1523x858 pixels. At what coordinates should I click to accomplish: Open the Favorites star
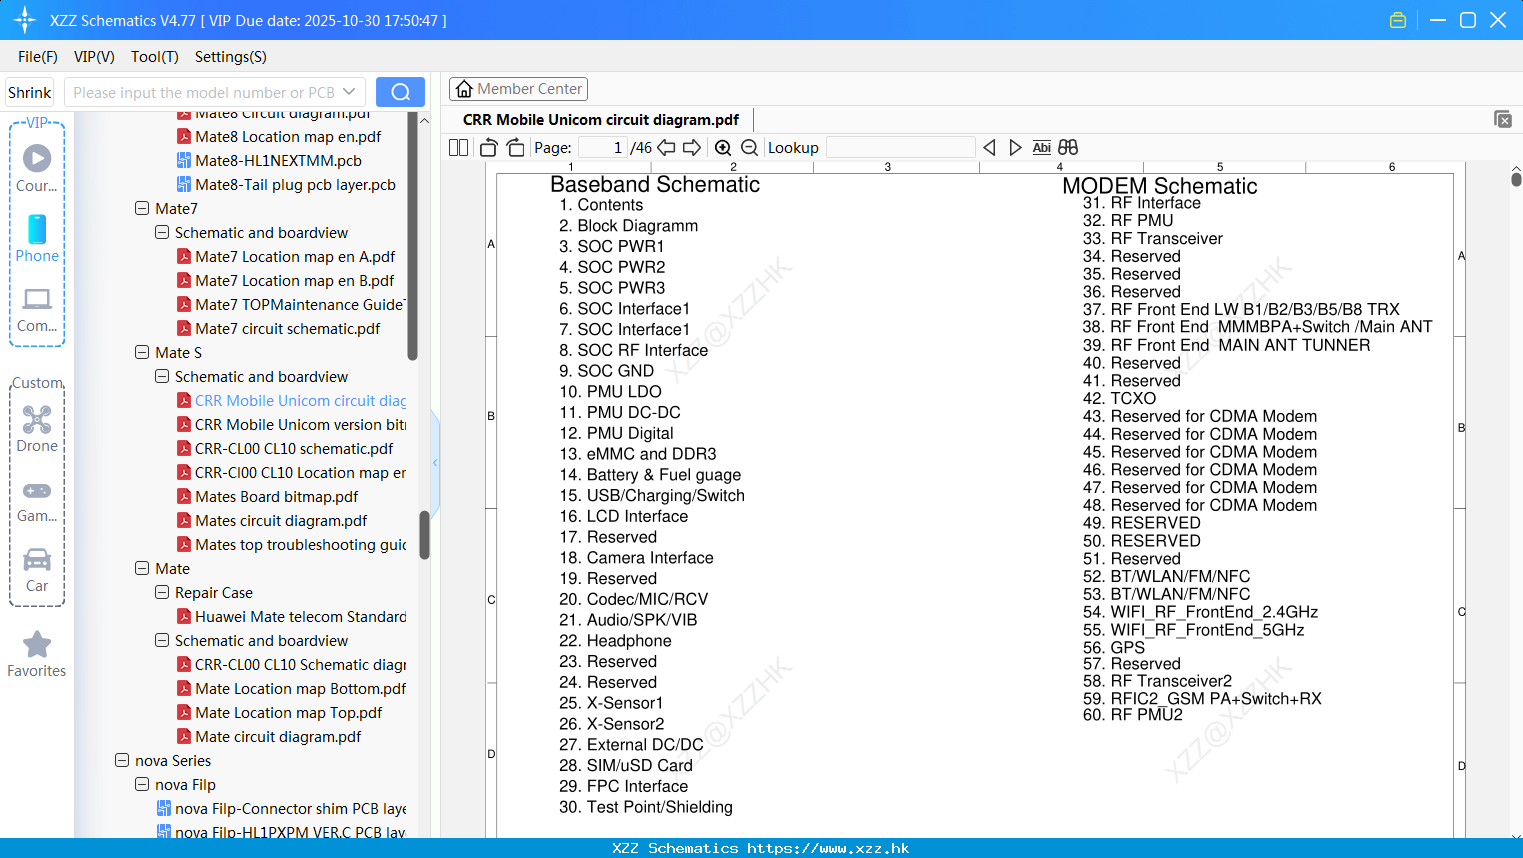tap(37, 655)
